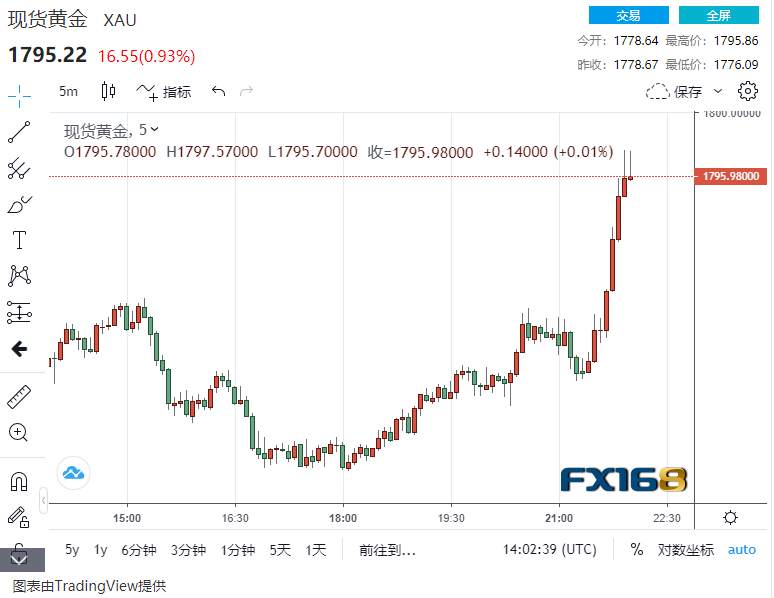Image resolution: width=774 pixels, height=598 pixels.
Task: Click the left-pointing back arrow icon
Action: (x=19, y=349)
